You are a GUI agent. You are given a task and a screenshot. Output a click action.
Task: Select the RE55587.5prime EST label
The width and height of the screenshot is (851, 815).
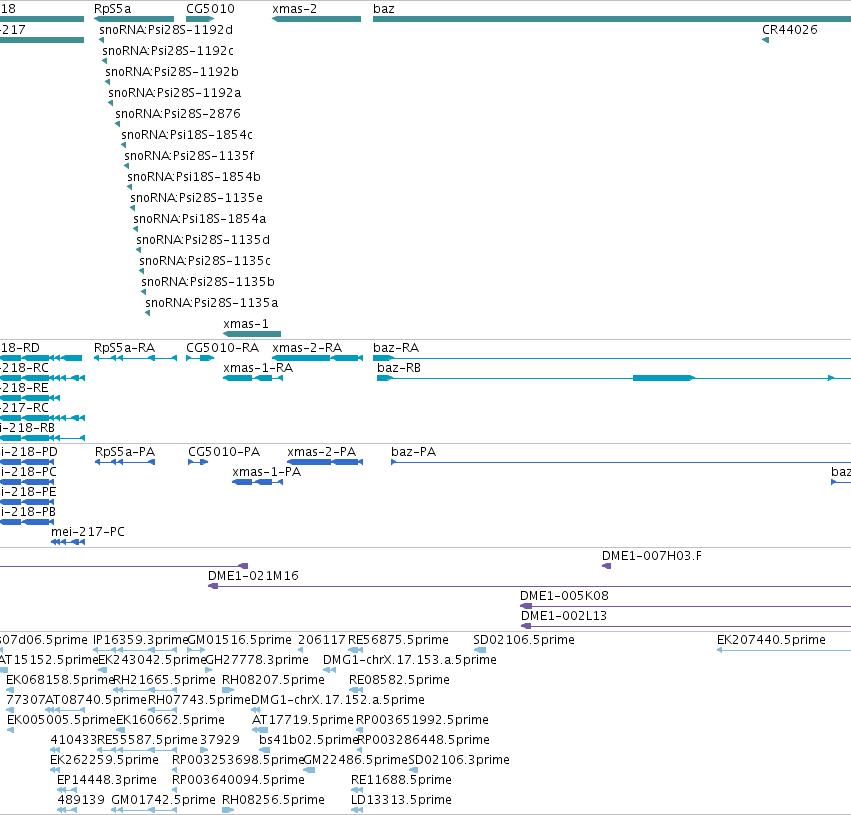pos(147,741)
